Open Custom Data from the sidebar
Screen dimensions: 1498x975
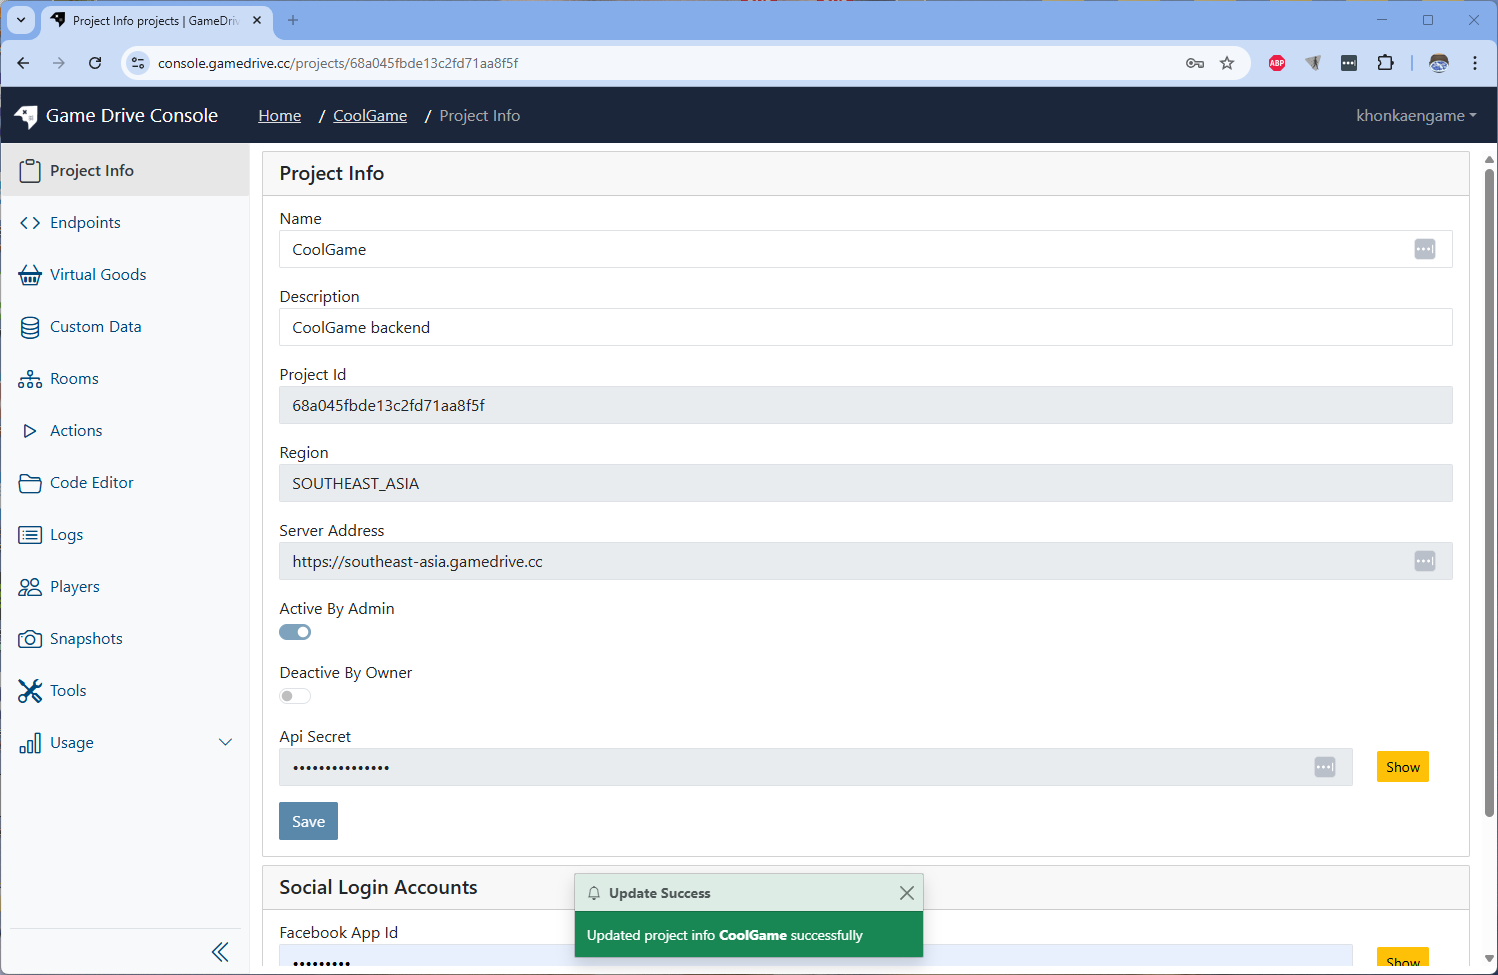[30, 326]
